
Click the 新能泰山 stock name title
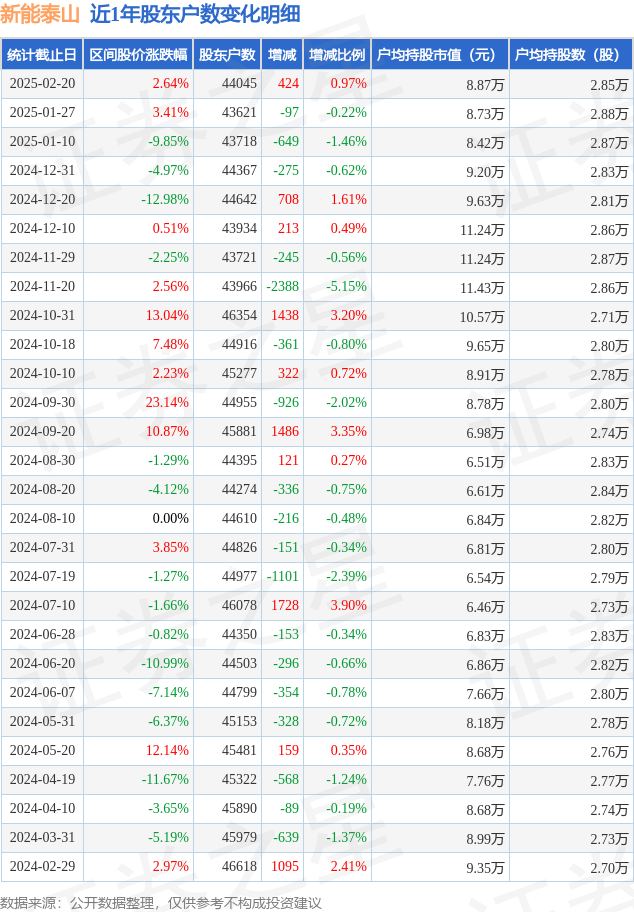click(40, 14)
